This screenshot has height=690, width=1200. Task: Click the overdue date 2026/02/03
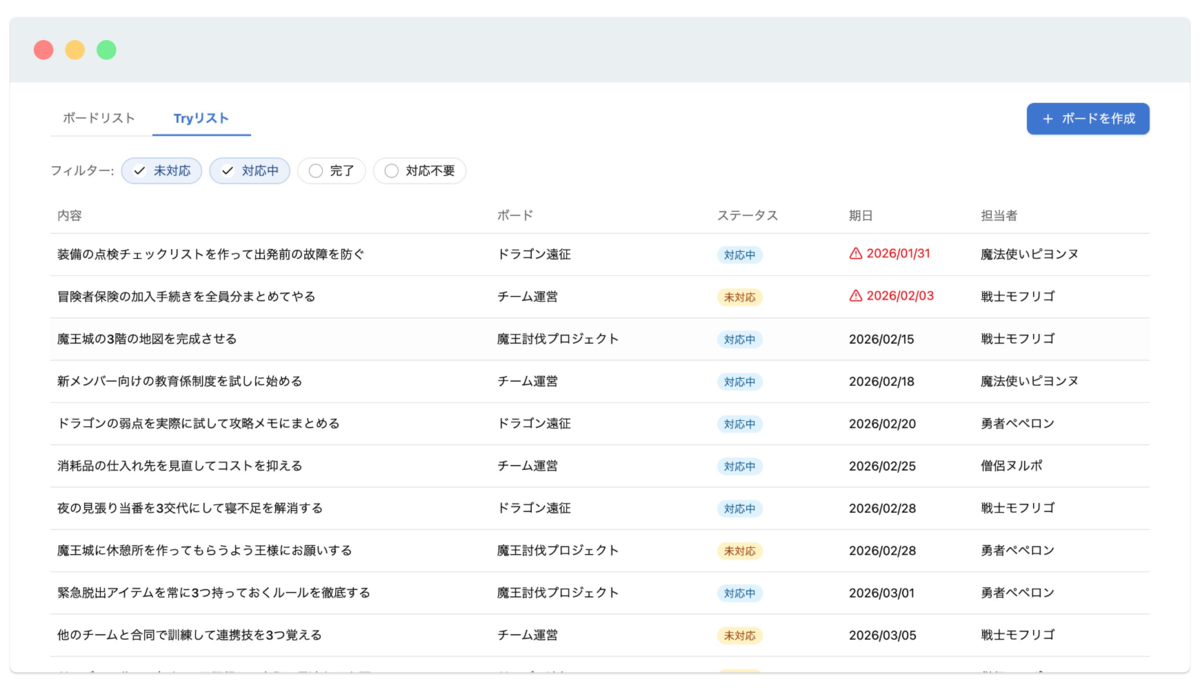pos(900,296)
